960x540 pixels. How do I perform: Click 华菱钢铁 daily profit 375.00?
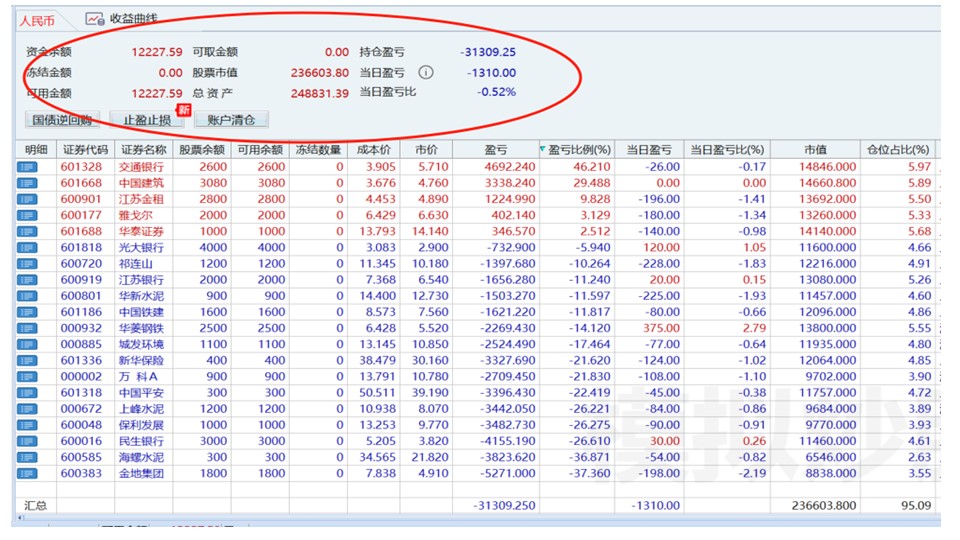[x=661, y=328]
